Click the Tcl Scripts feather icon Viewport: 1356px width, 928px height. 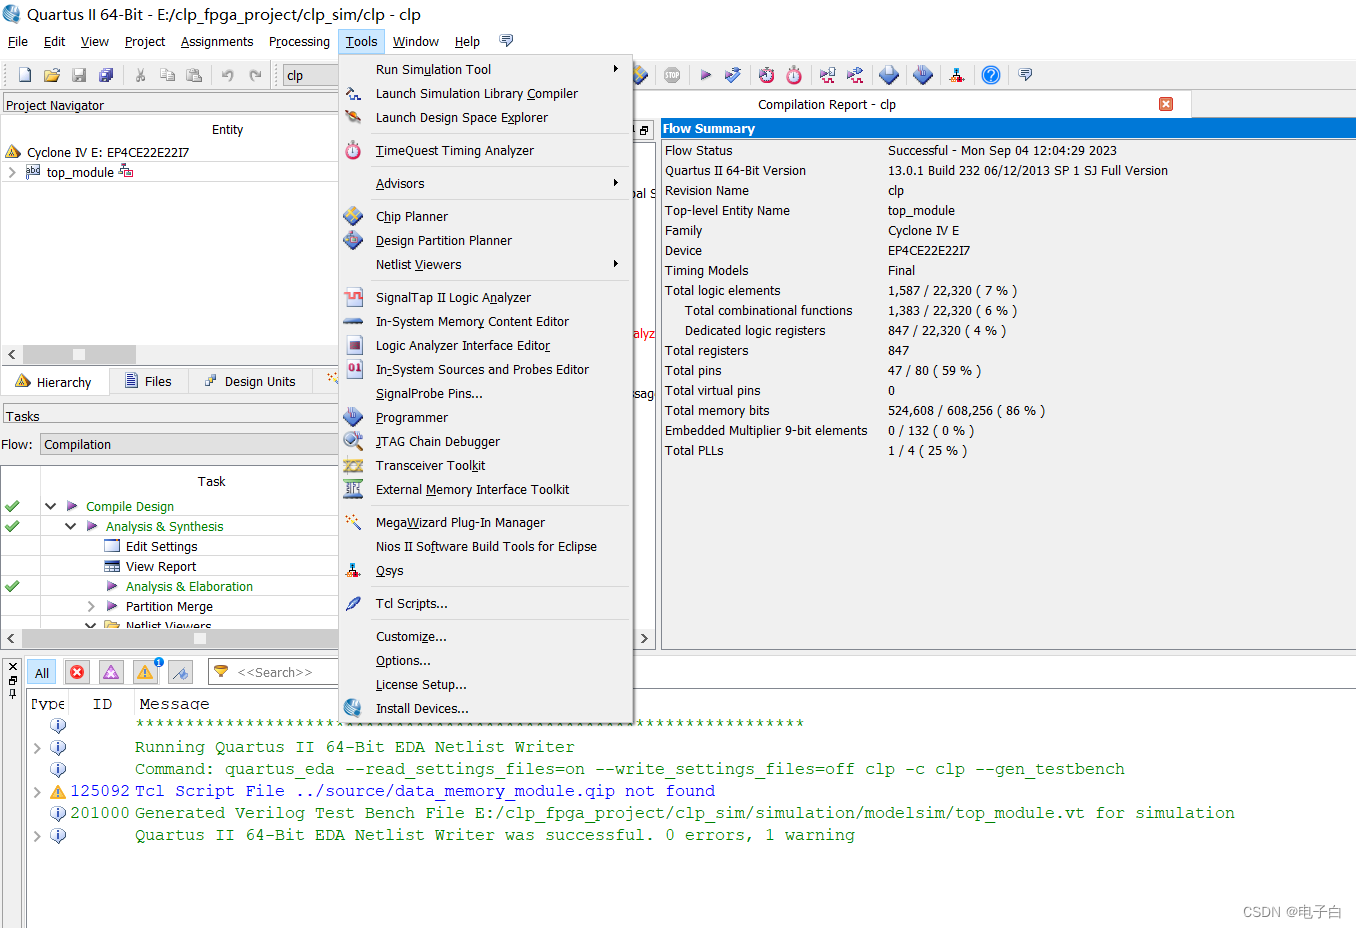point(353,603)
